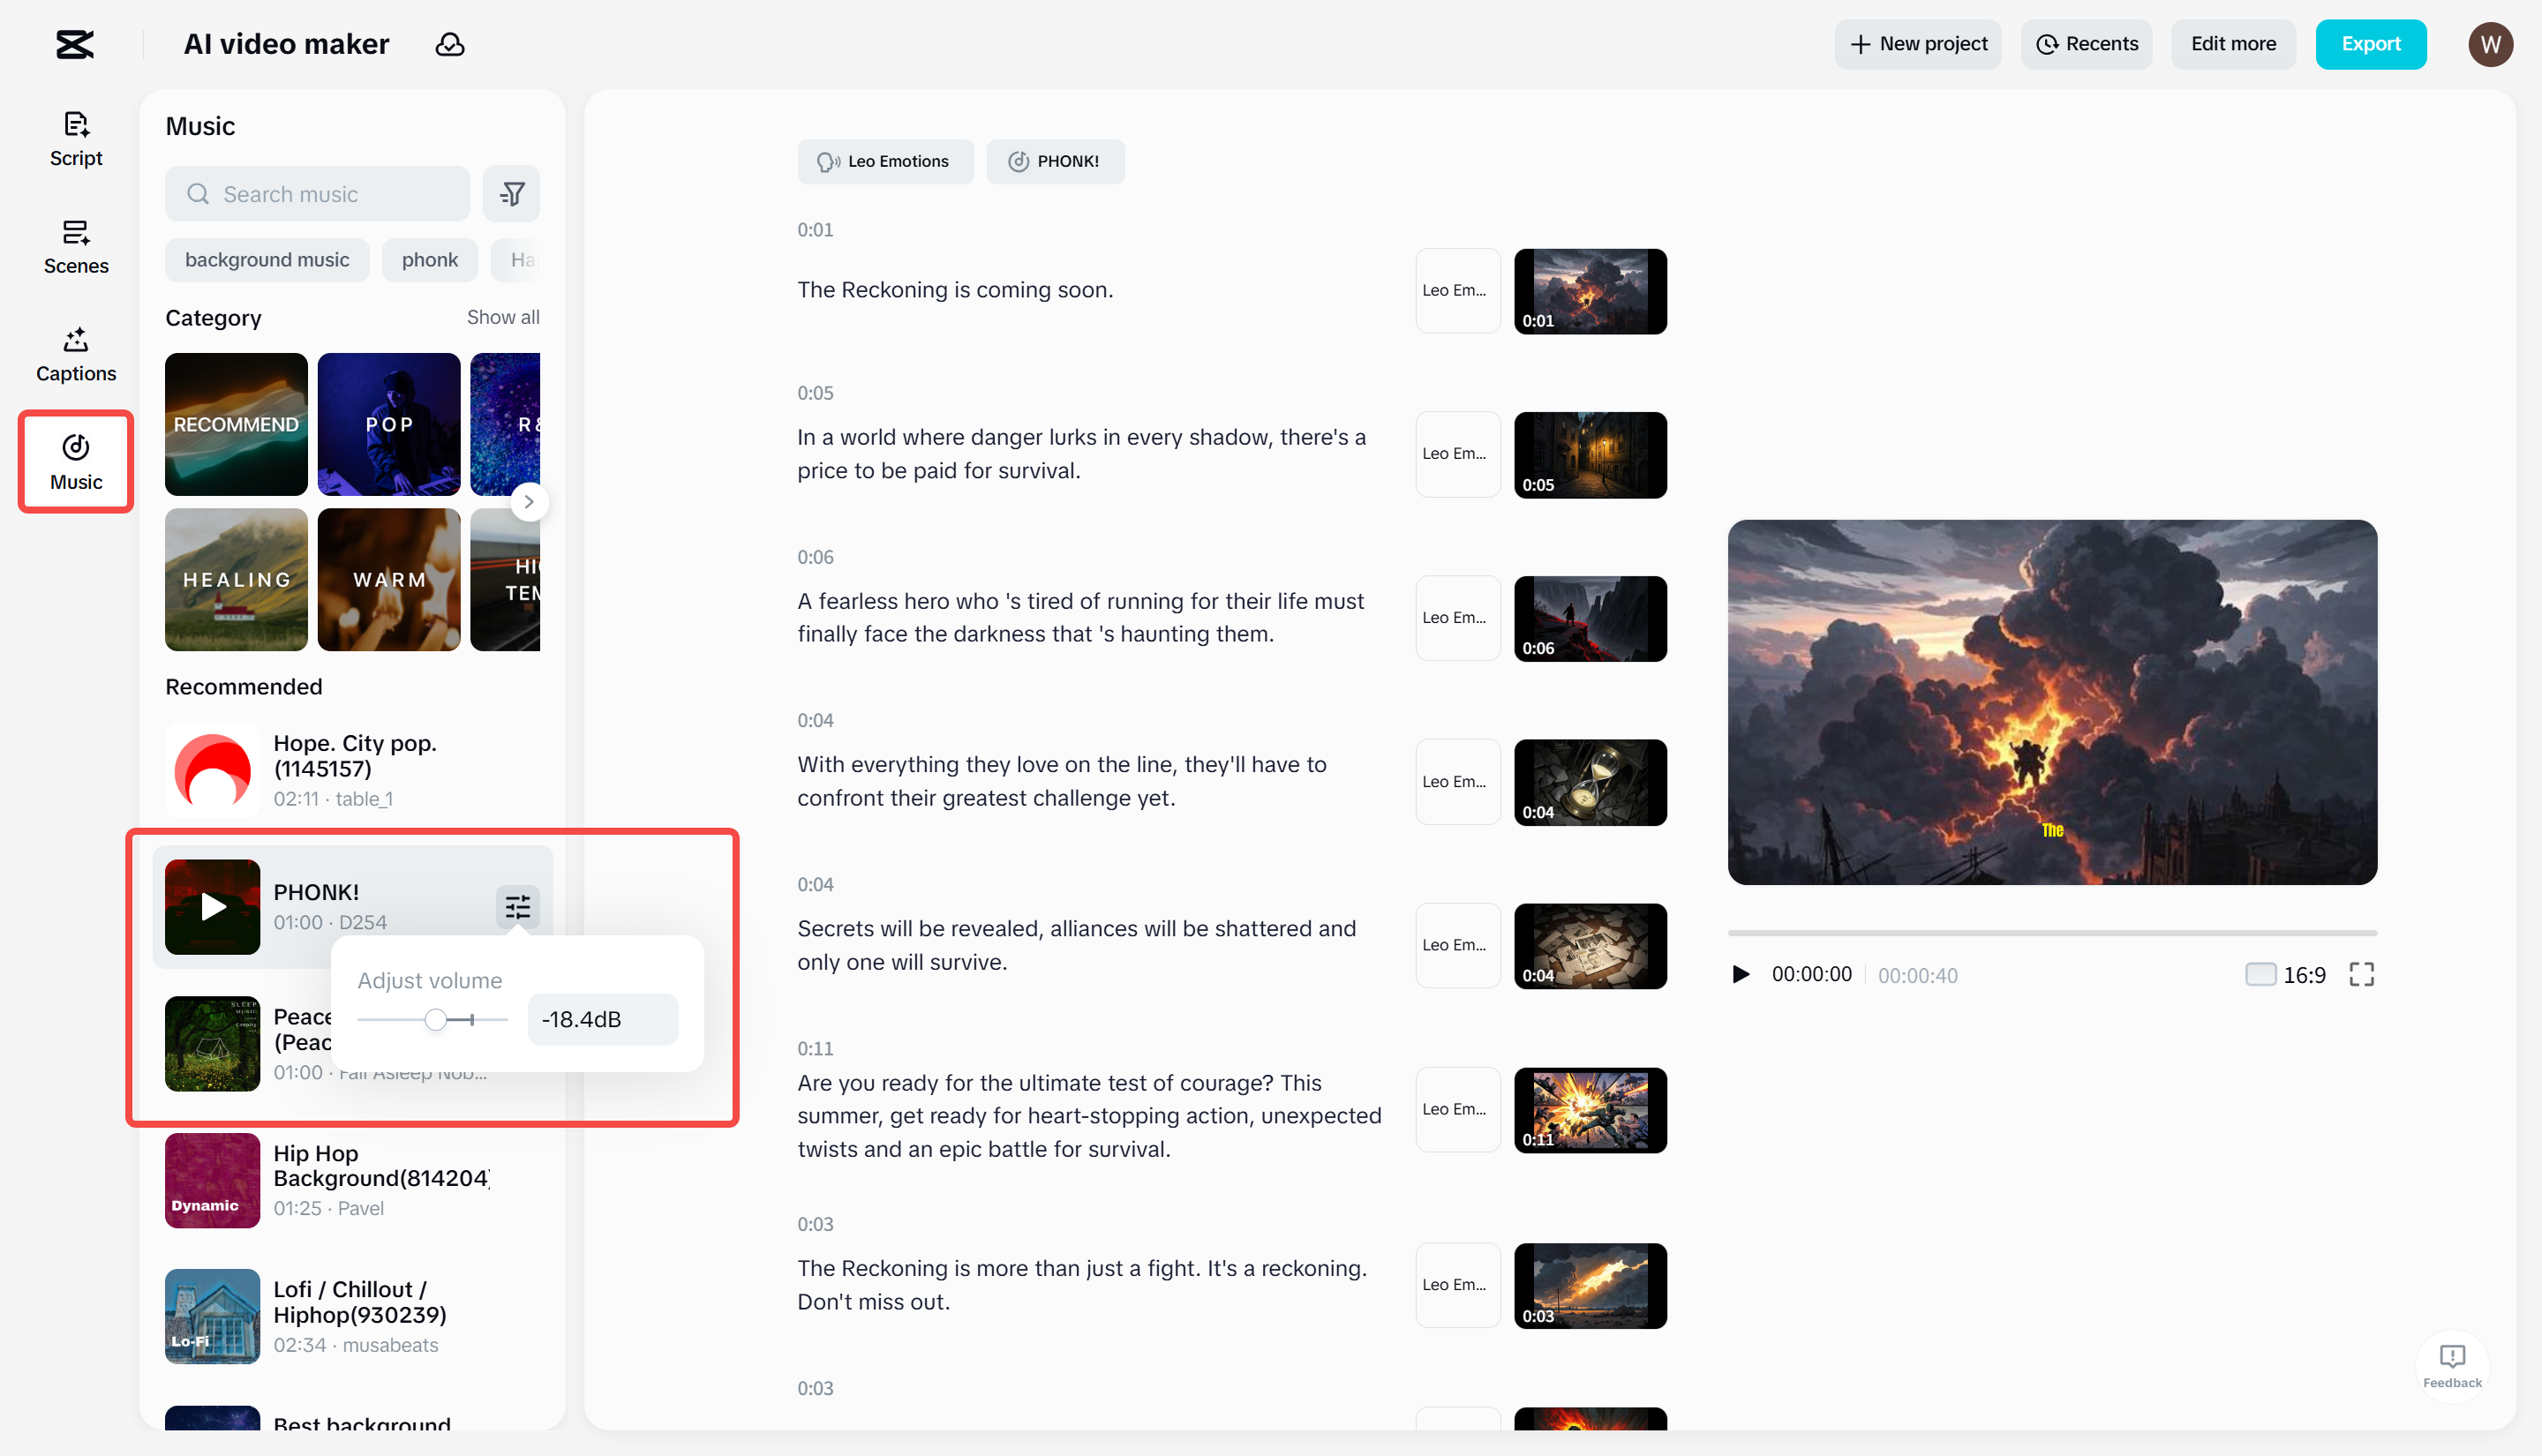Click the cloud sync icon beside AI video maker
The height and width of the screenshot is (1456, 2542).
coord(450,44)
